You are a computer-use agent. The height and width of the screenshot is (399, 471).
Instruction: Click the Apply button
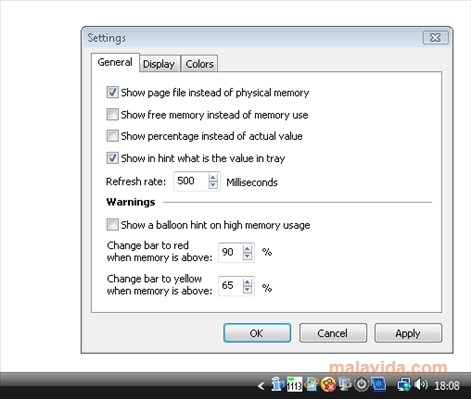tap(408, 333)
